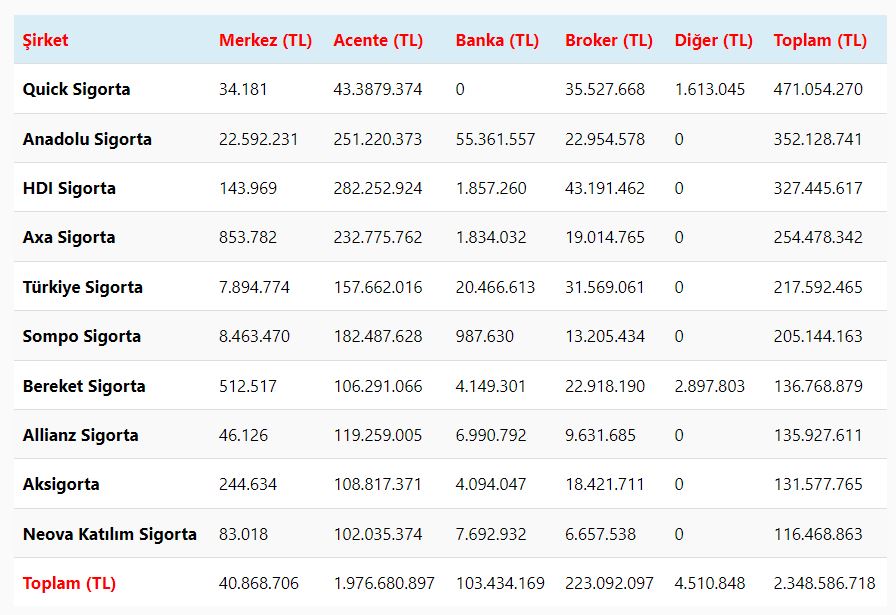
Task: Click the Allianz Sigorta company name
Action: tap(81, 435)
